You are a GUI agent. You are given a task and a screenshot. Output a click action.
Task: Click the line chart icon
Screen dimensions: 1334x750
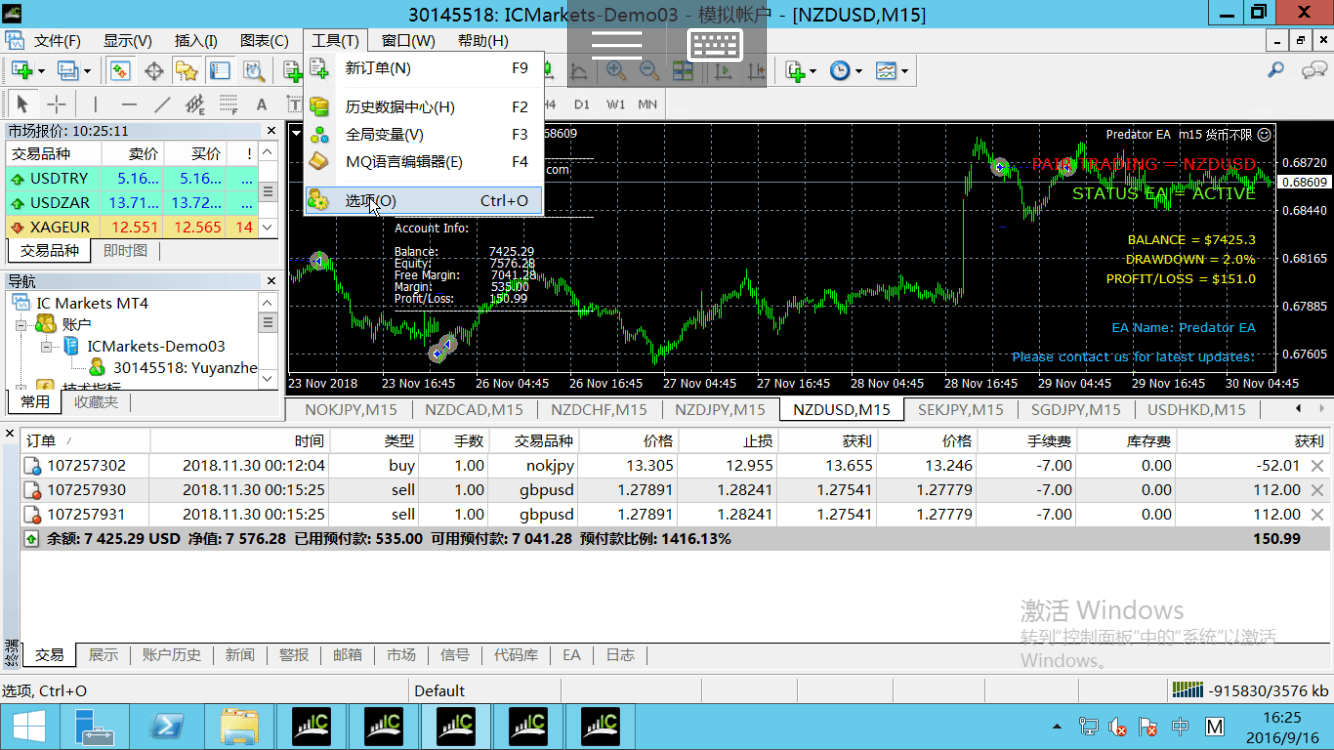(x=579, y=71)
